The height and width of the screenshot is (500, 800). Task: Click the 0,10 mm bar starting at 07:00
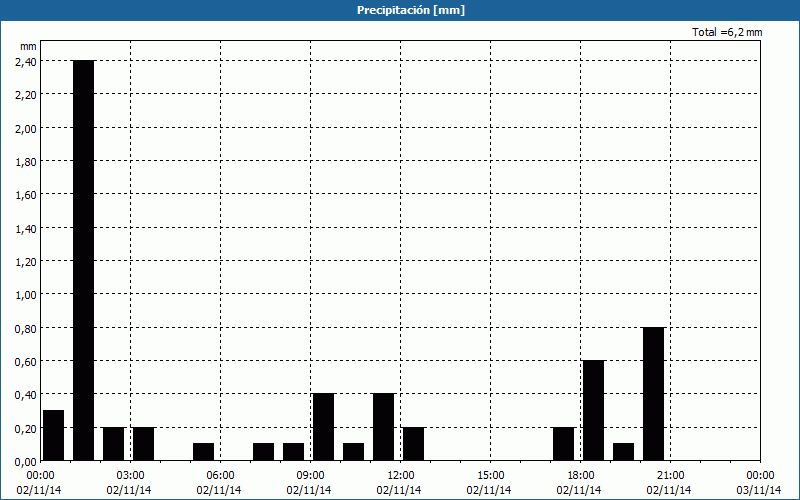coord(263,452)
